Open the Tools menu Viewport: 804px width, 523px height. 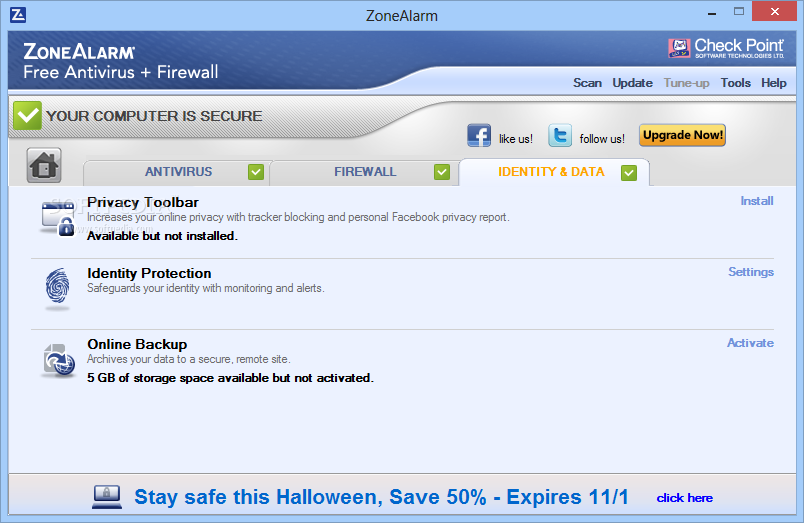(735, 83)
